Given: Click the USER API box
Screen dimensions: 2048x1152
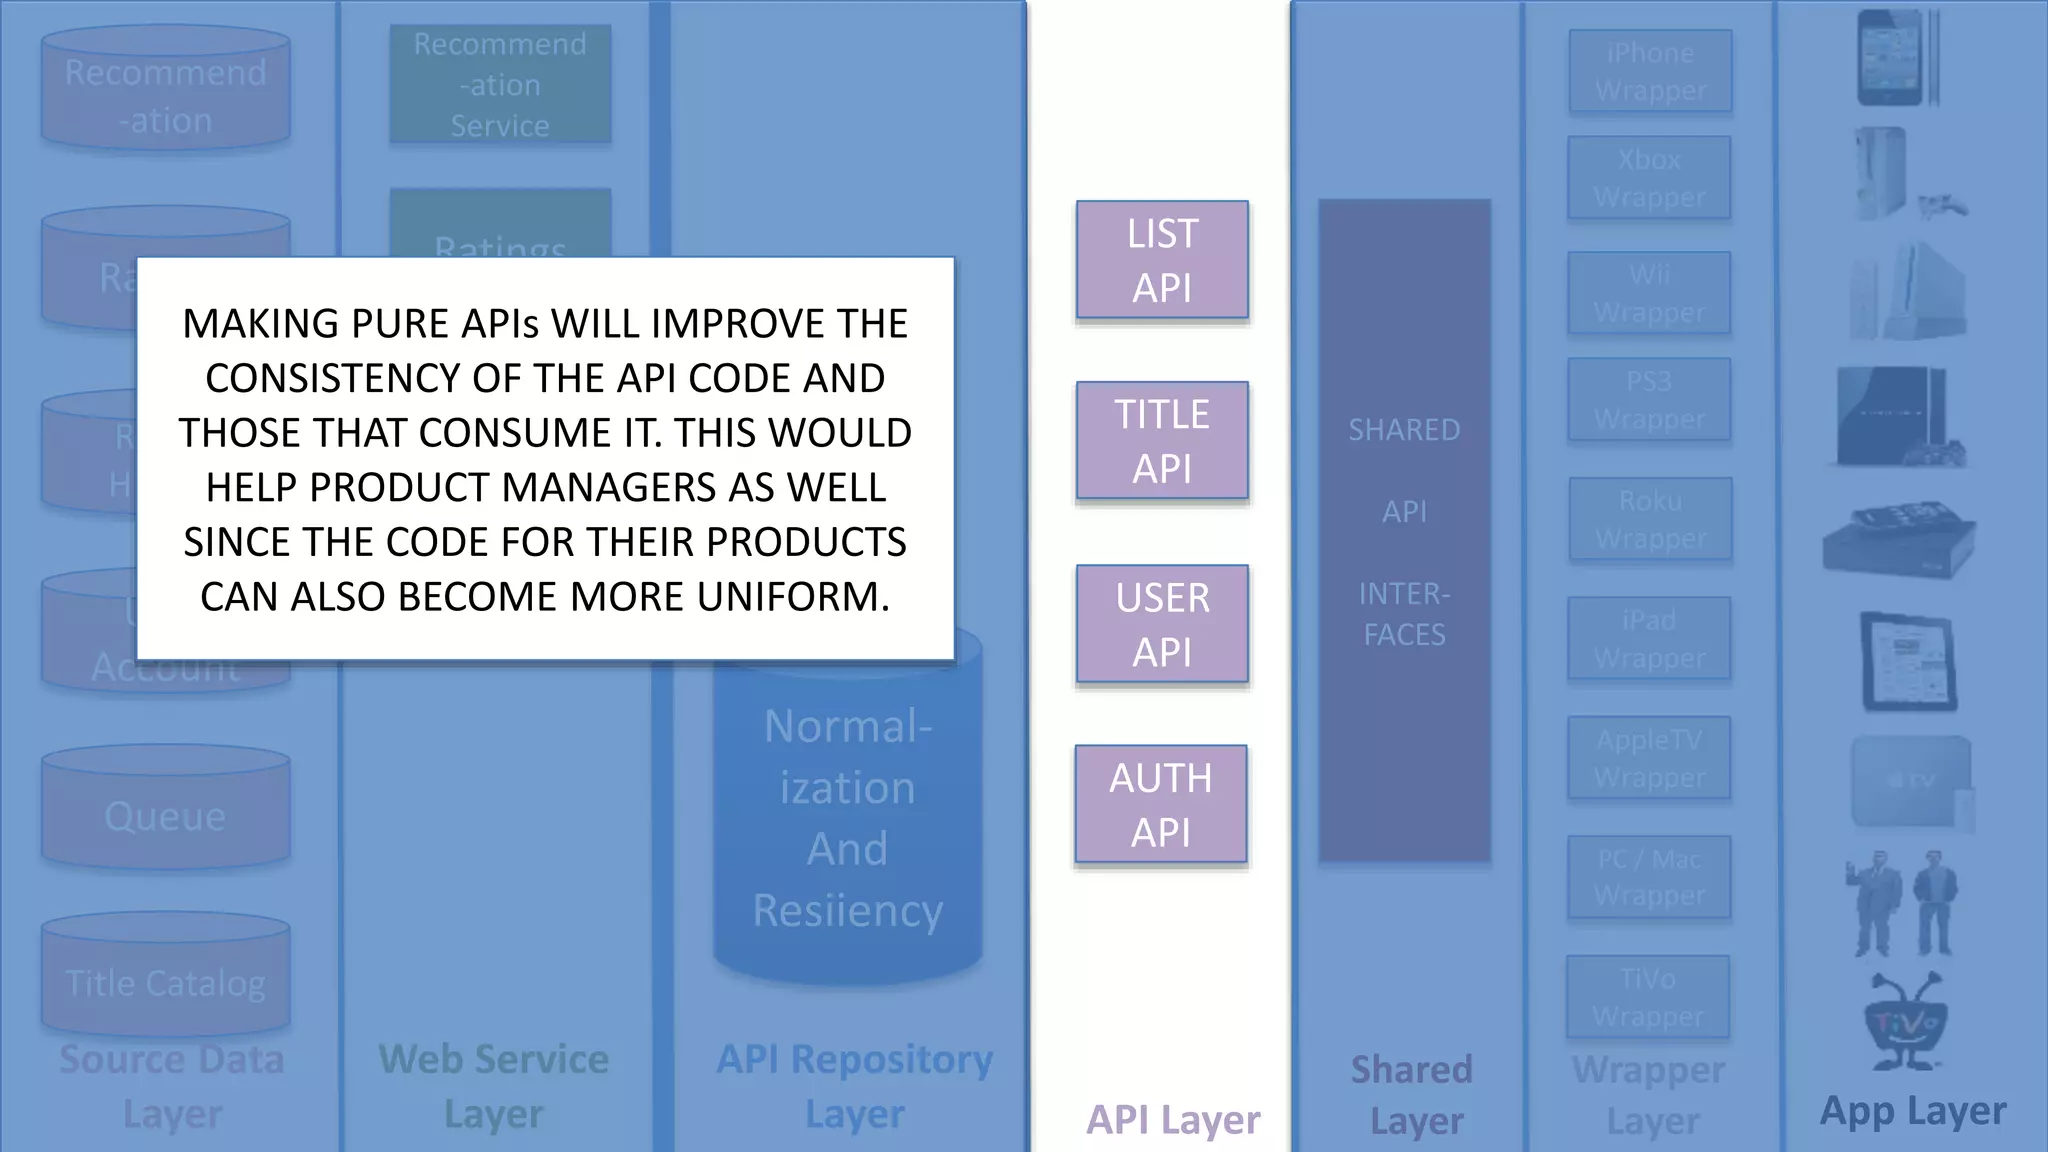Looking at the screenshot, I should point(1162,624).
